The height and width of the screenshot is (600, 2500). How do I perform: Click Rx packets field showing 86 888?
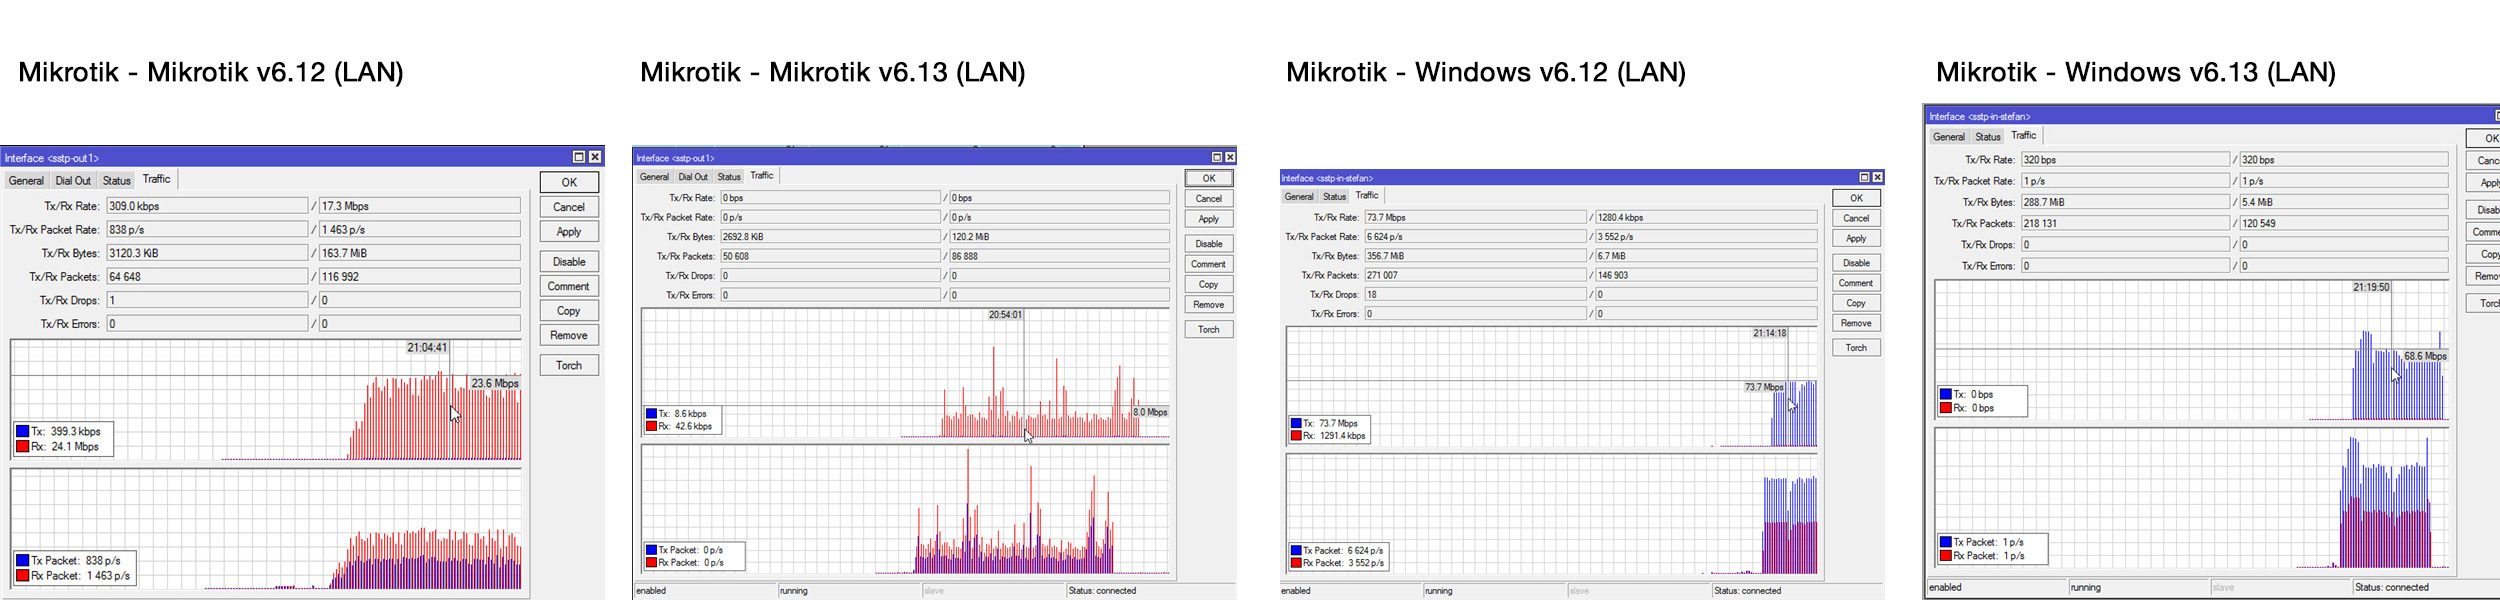coord(1059,256)
